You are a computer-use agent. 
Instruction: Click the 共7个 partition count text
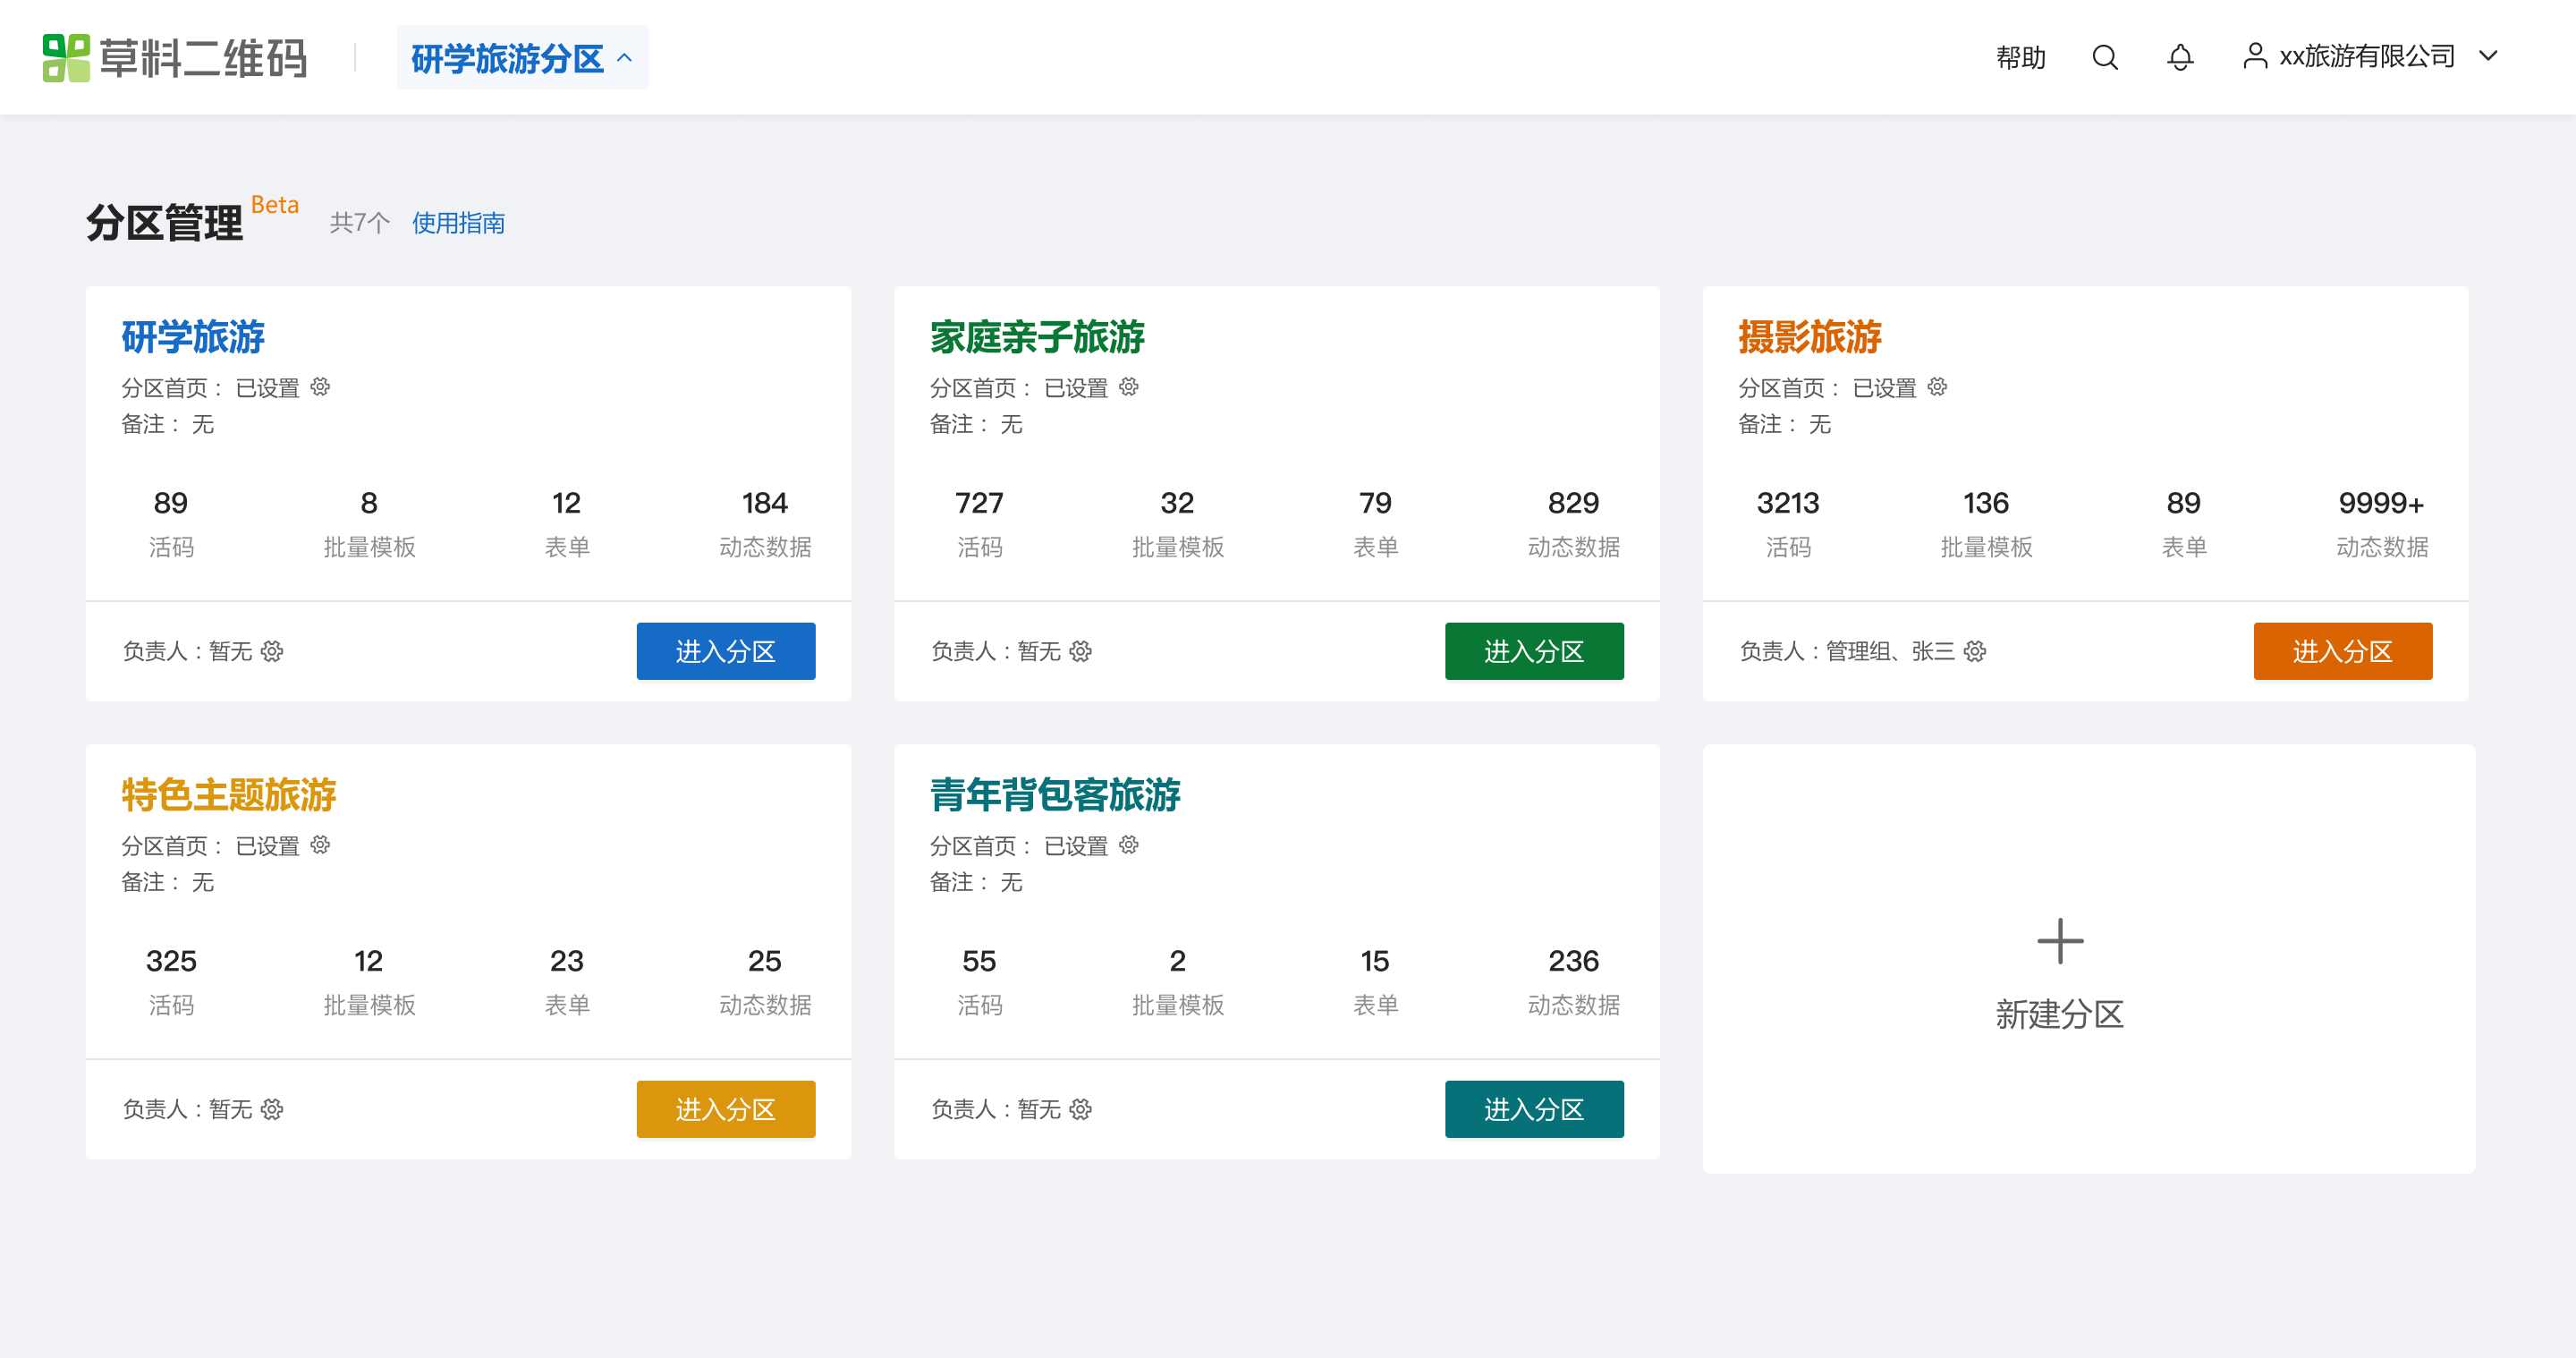[360, 222]
